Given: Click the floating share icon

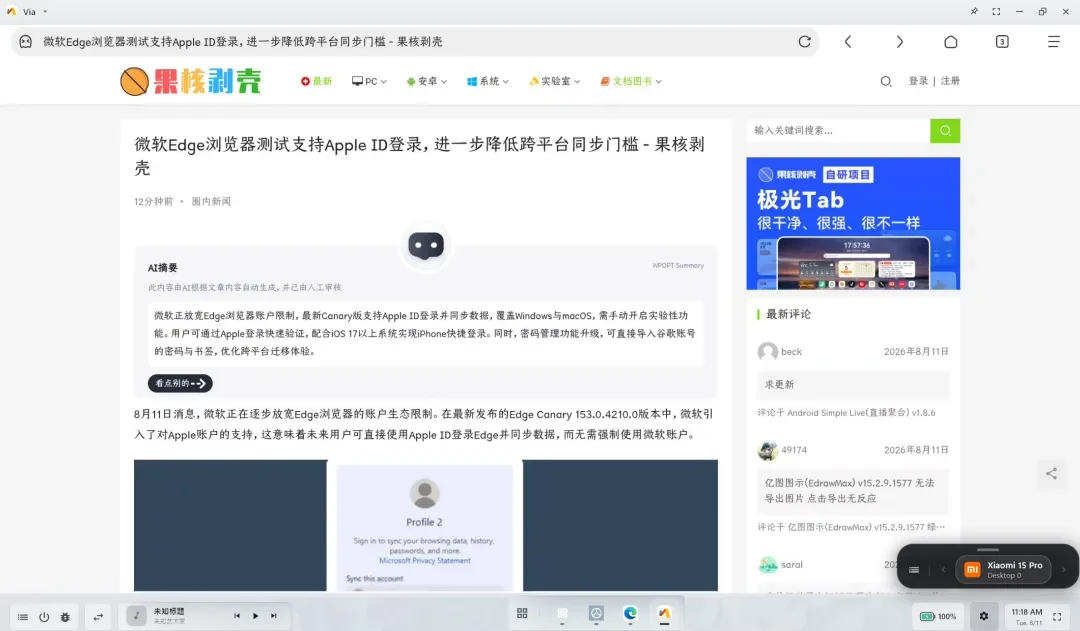Looking at the screenshot, I should coord(1051,473).
